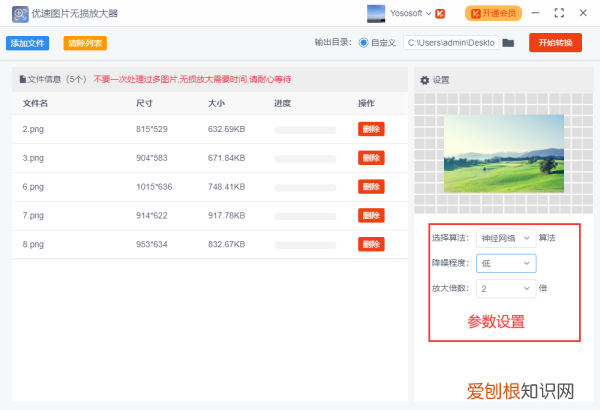This screenshot has width=600, height=410.
Task: Click the 进度 column header
Action: click(282, 103)
